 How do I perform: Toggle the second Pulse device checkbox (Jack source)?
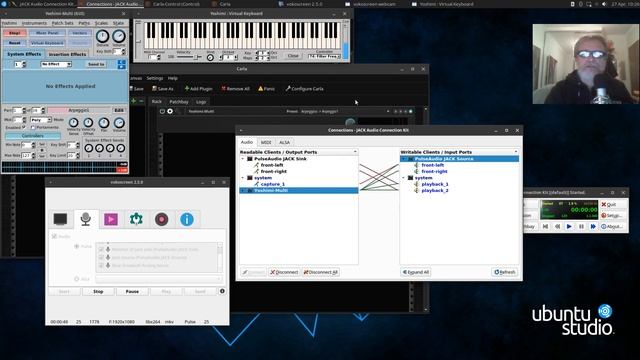pos(101,257)
